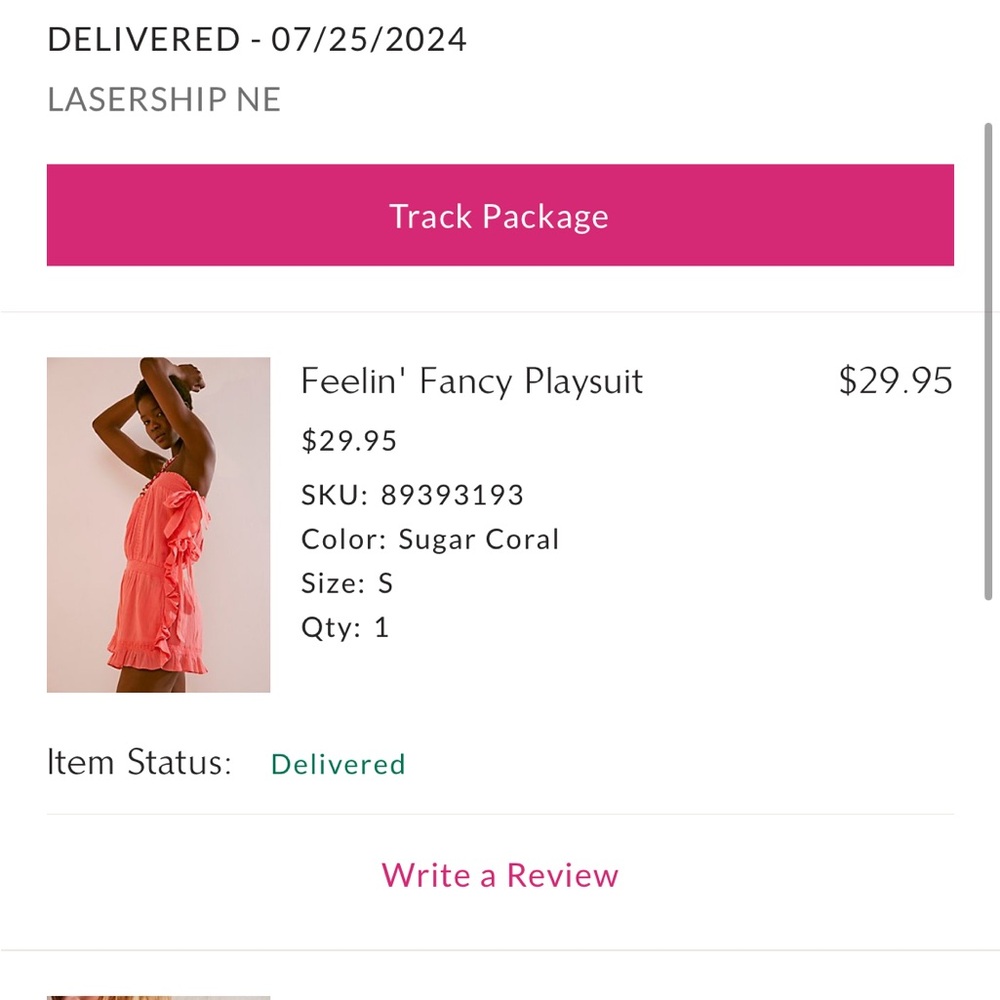Click the Qty: 1 detail text
The height and width of the screenshot is (1000, 1000).
point(344,627)
